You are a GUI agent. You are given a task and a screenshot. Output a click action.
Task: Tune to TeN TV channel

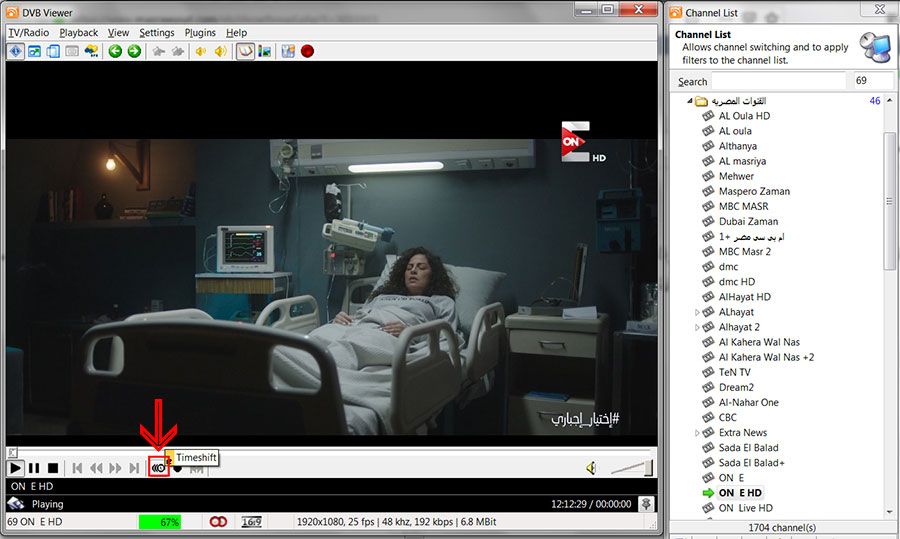(x=734, y=373)
